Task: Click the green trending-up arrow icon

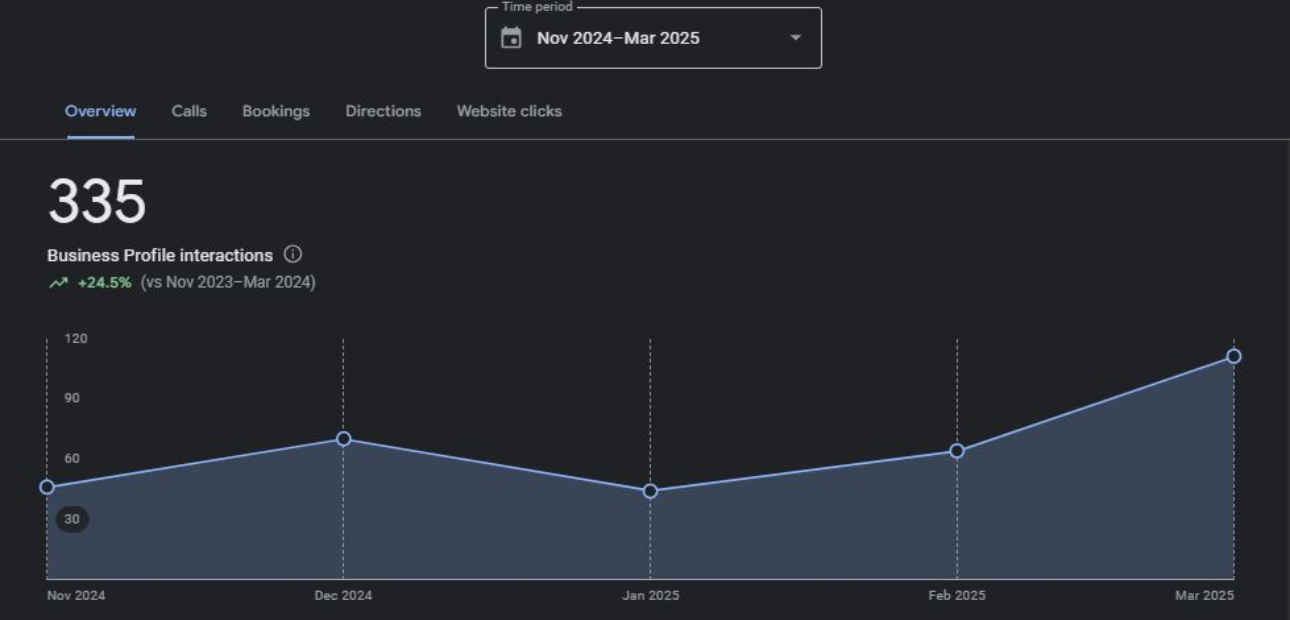Action: pos(58,283)
